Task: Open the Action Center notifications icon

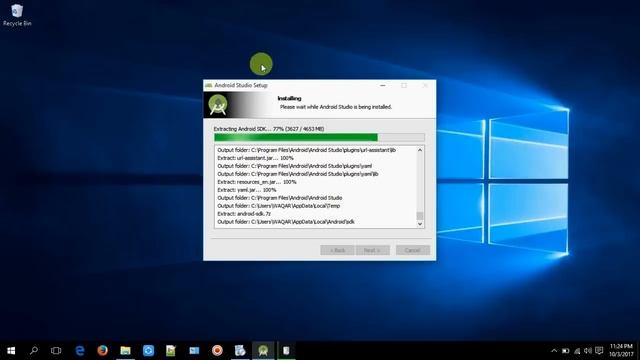Action: coord(599,351)
